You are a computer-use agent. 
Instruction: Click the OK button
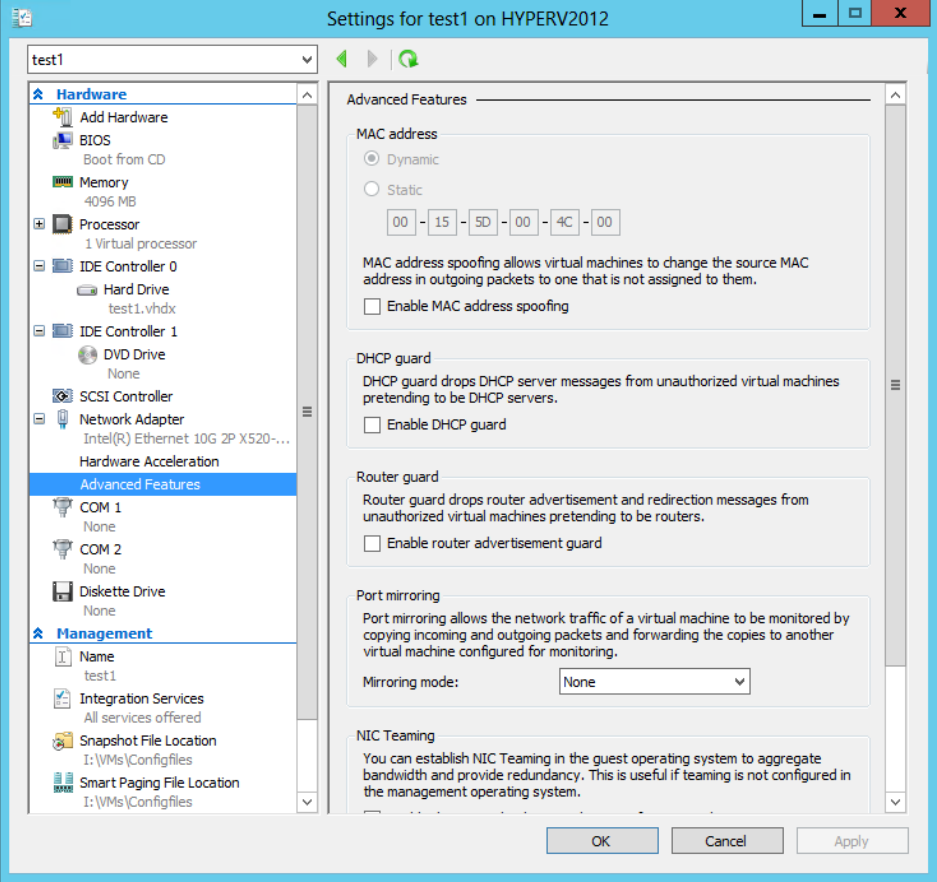(x=601, y=841)
